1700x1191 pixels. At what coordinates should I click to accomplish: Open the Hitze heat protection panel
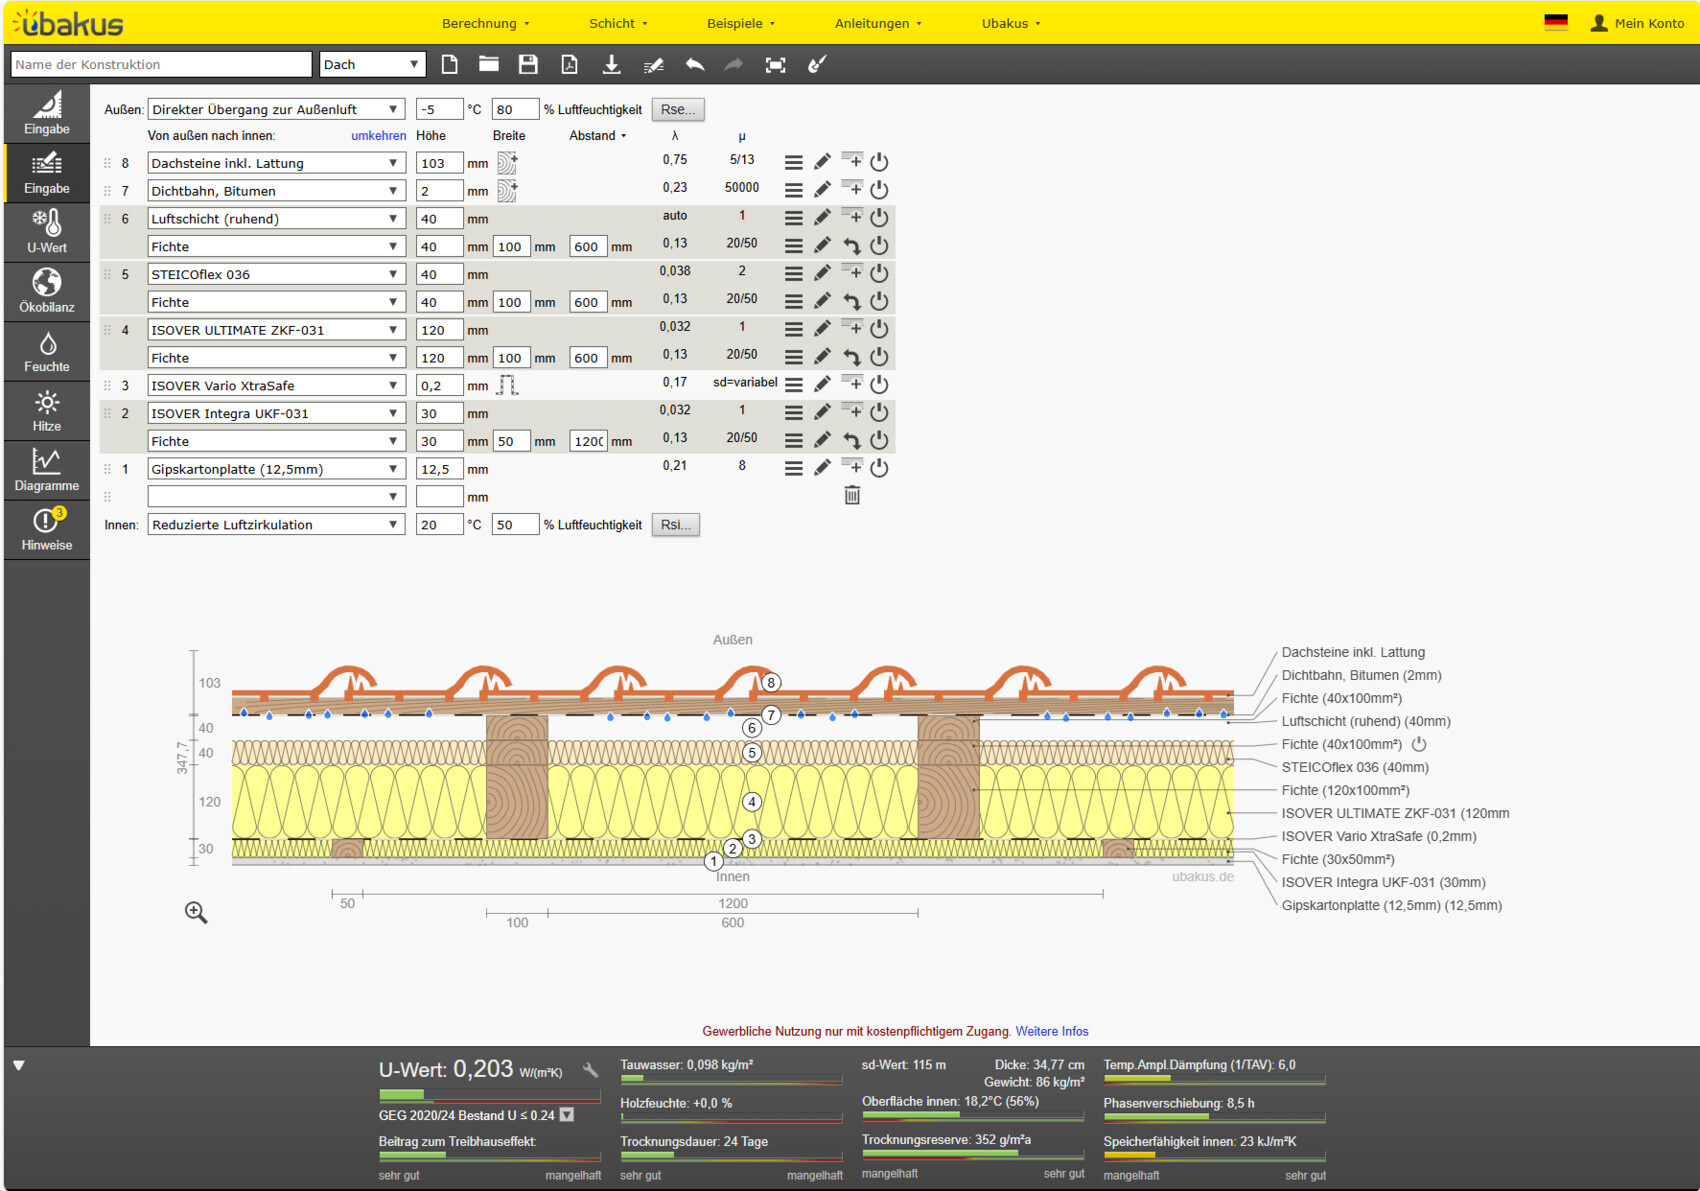pyautogui.click(x=47, y=411)
